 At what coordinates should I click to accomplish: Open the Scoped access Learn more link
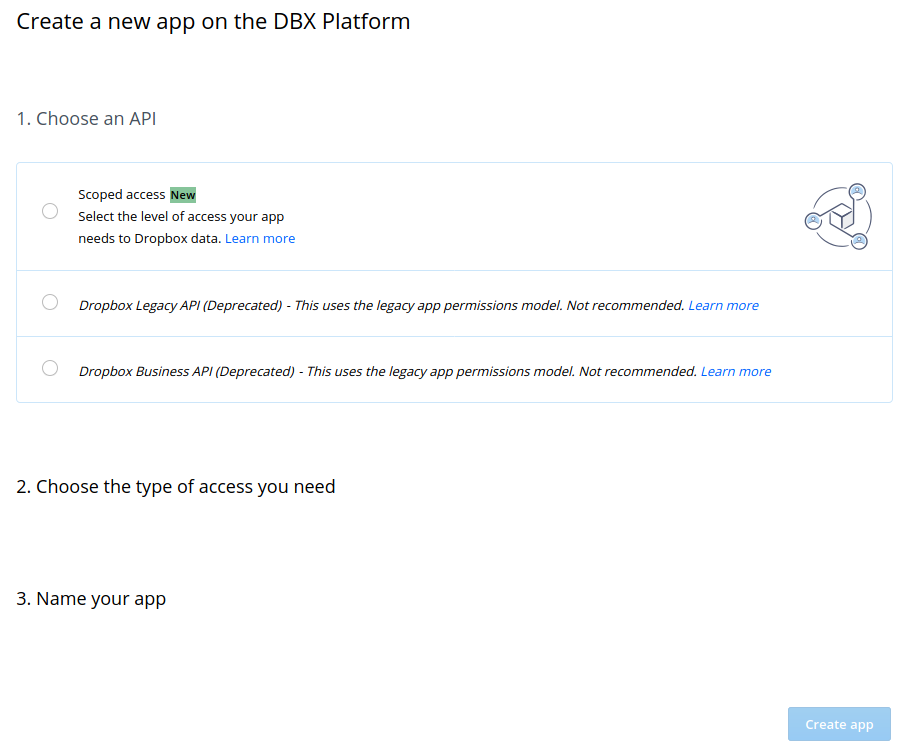click(x=260, y=238)
